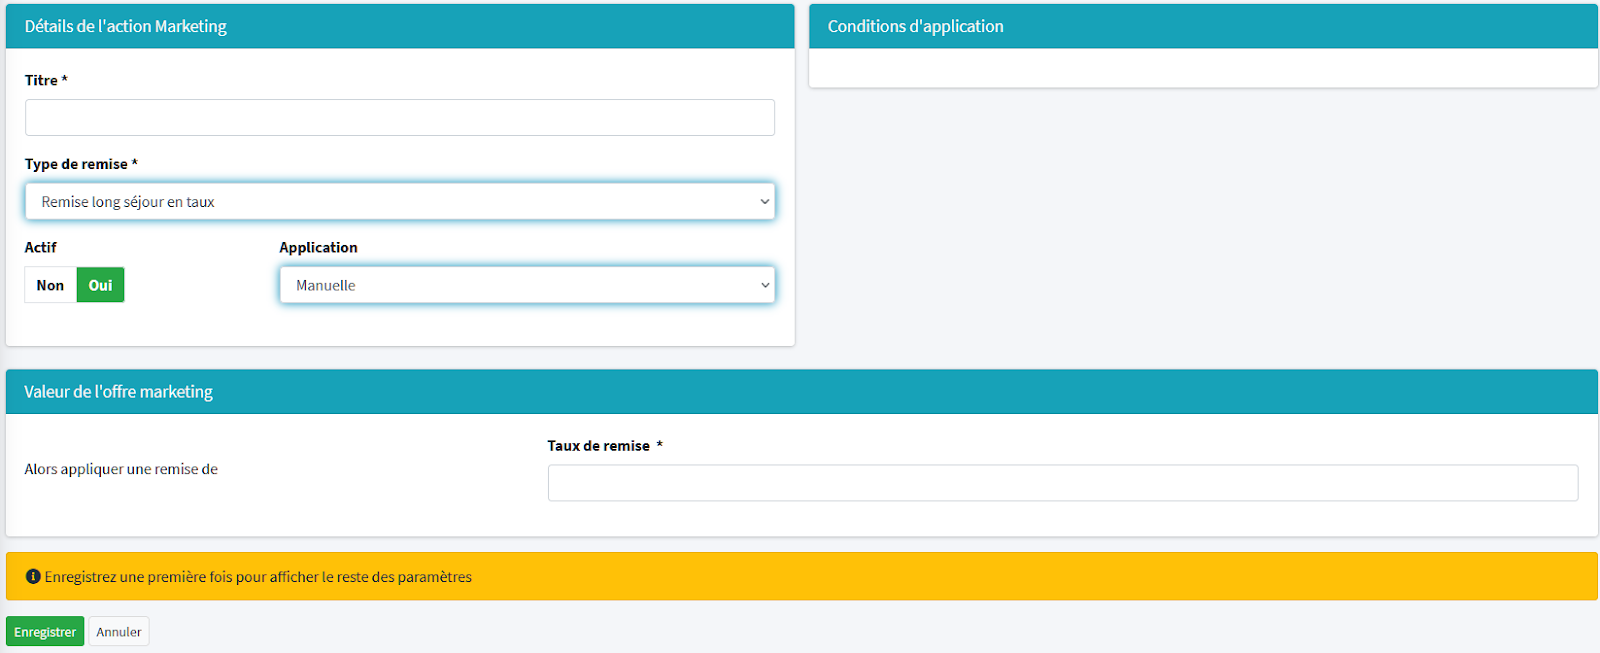Open the Type de remise dropdown
Screen dimensions: 1600x653
click(399, 202)
